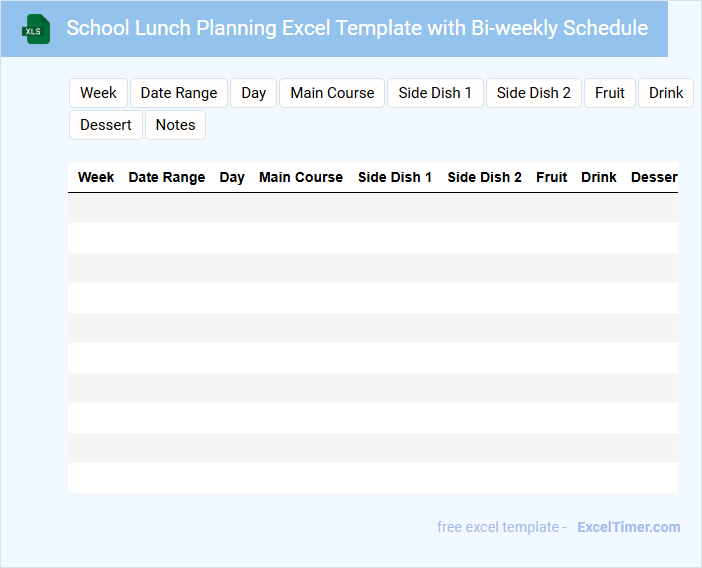Viewport: 702px width, 568px height.
Task: Click the Date Range column header
Action: [167, 177]
